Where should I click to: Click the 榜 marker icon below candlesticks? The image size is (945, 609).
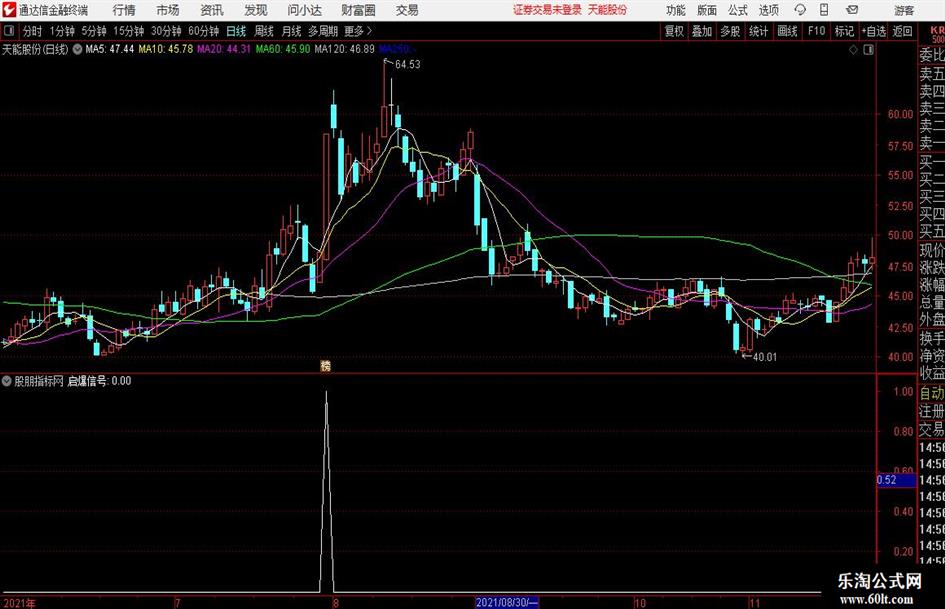tap(325, 365)
